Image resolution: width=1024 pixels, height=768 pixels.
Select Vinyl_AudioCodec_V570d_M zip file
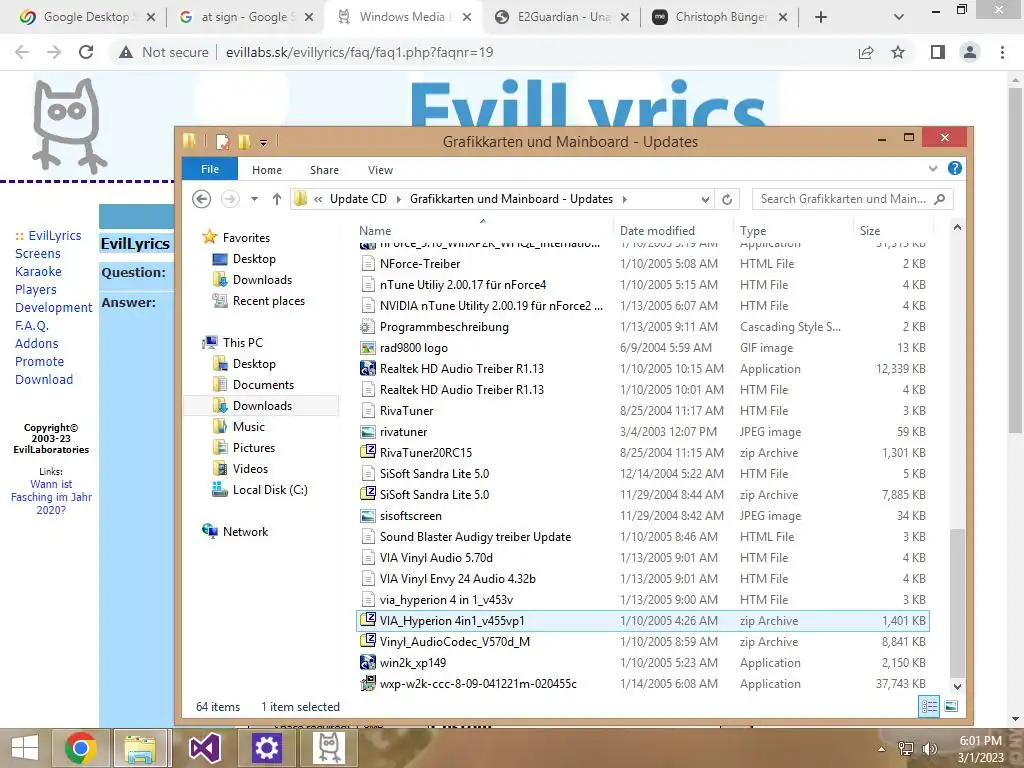point(643,642)
